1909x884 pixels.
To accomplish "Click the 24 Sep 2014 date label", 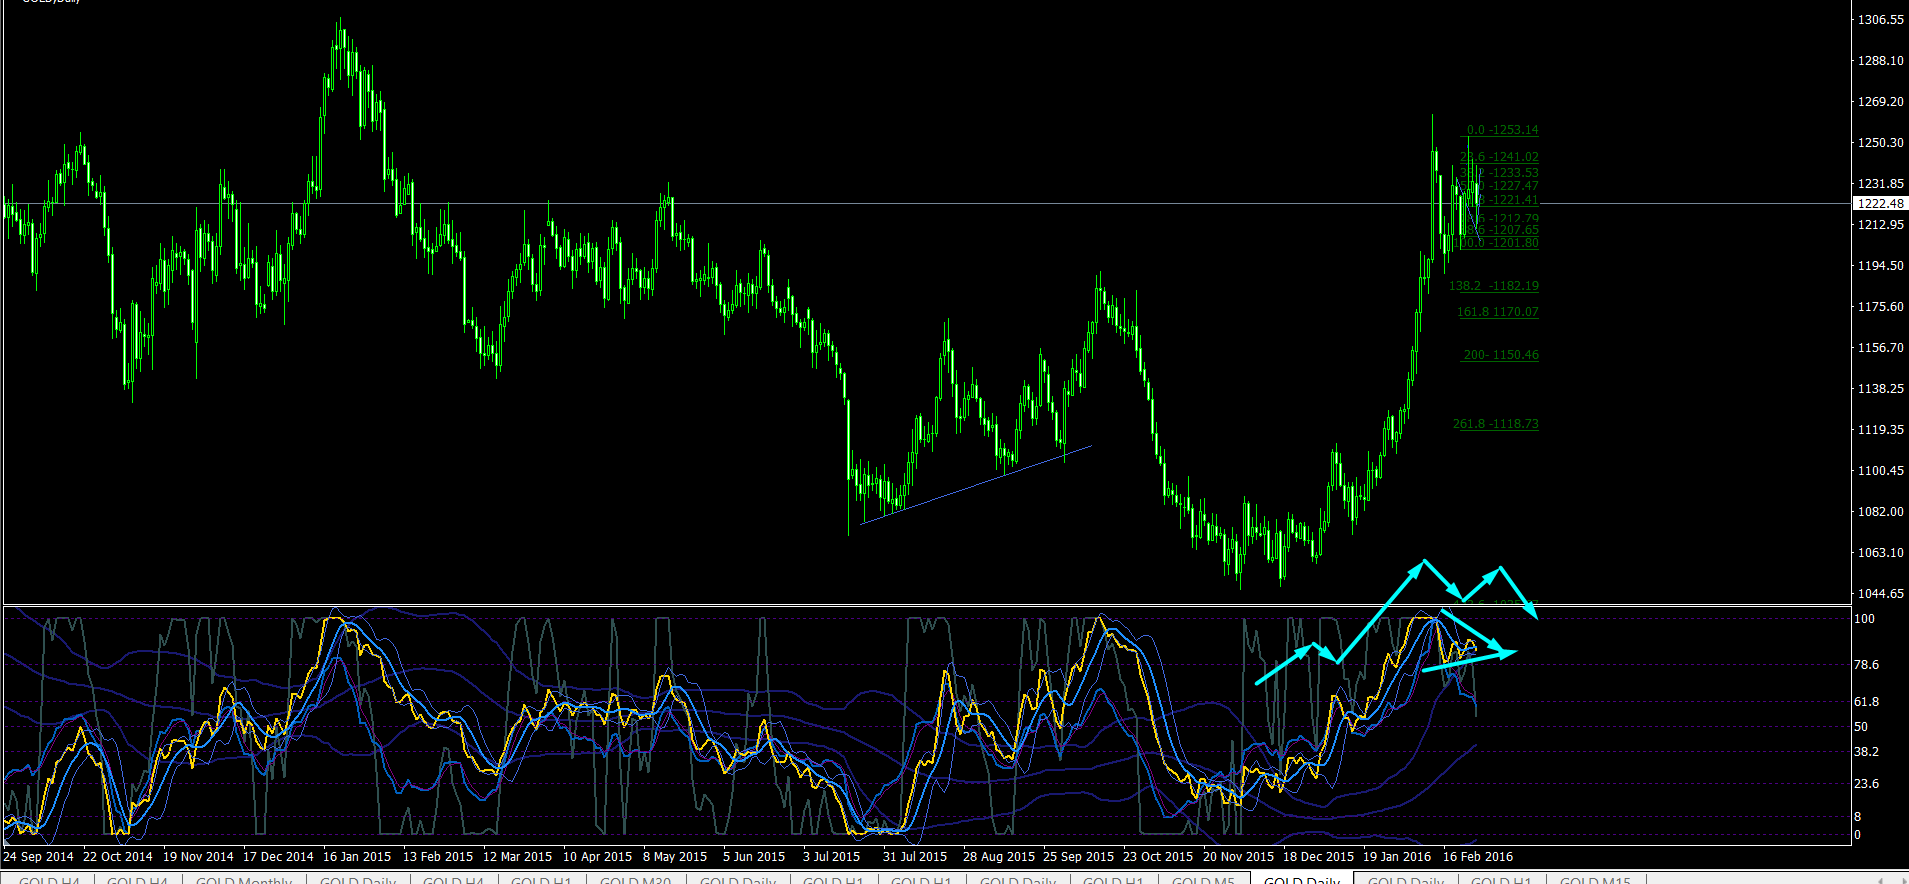I will click(39, 857).
